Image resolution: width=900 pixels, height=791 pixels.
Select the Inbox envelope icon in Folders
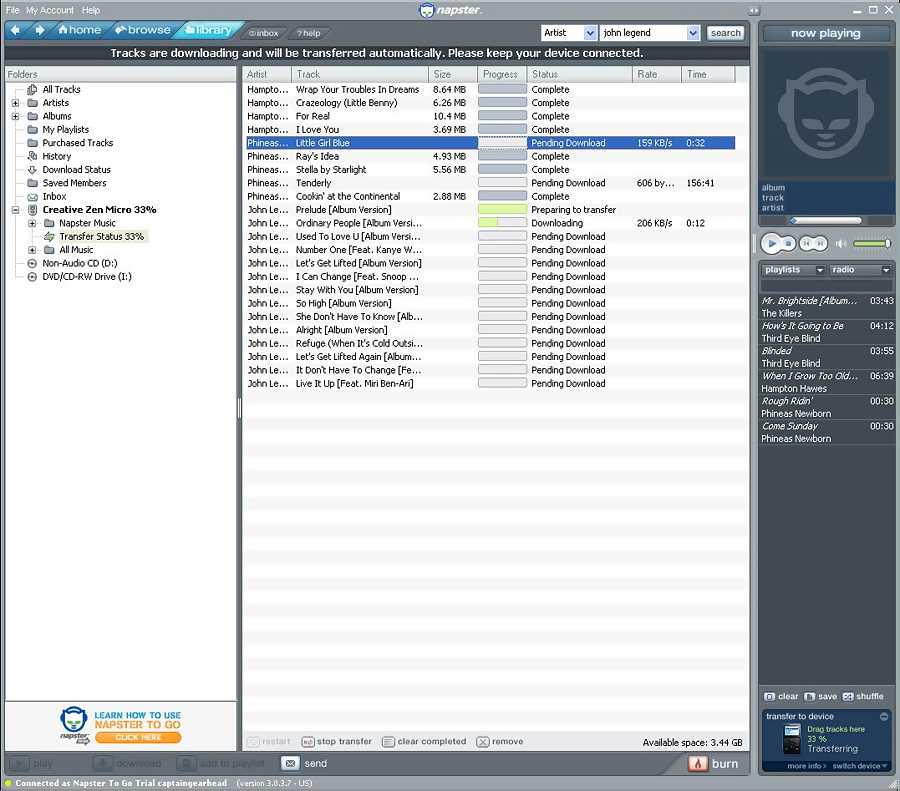(32, 196)
